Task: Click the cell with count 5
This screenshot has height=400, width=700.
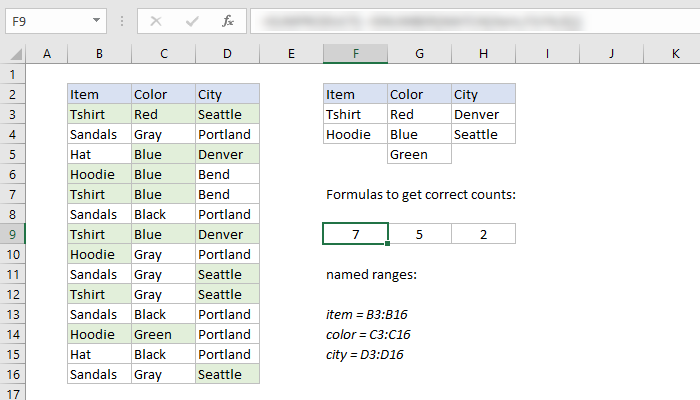Action: pos(419,234)
